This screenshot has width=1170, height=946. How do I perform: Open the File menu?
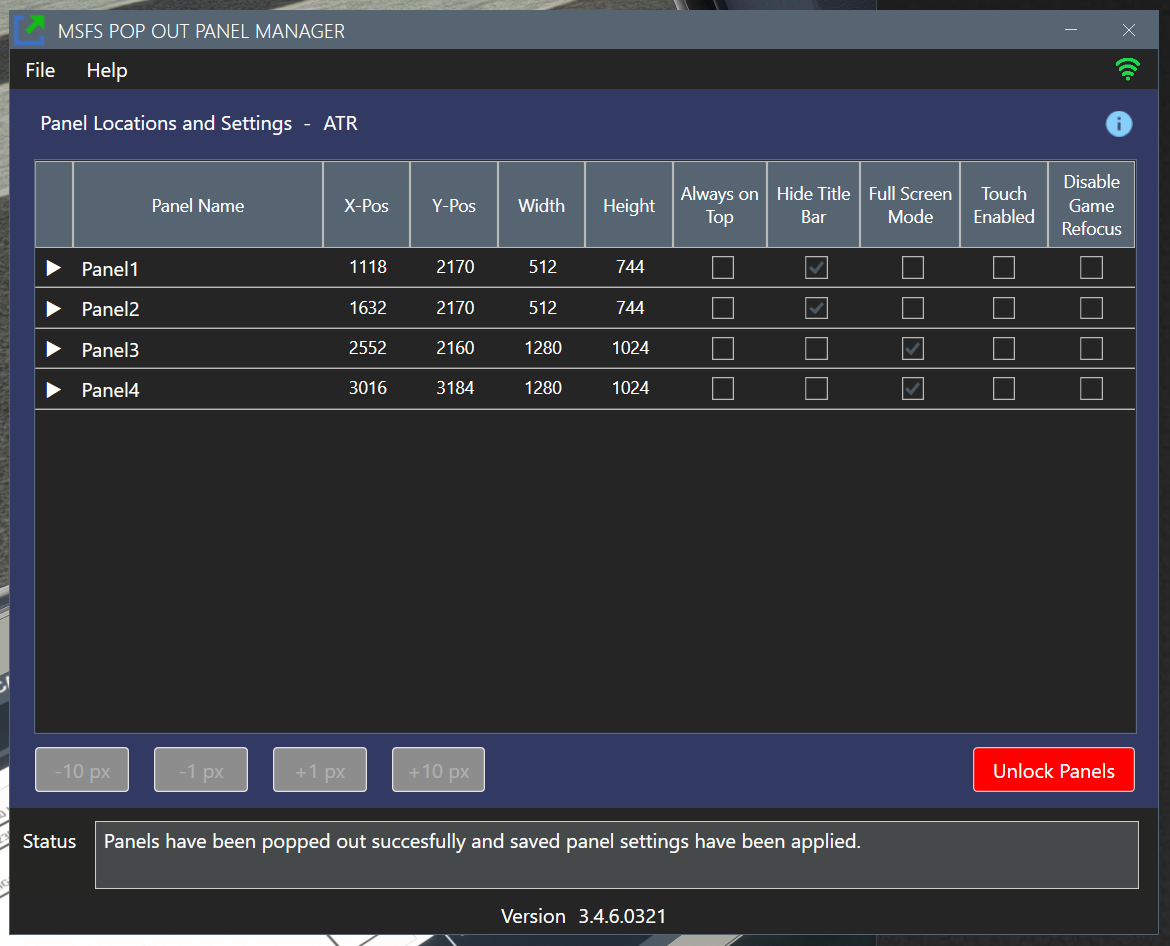[x=40, y=70]
